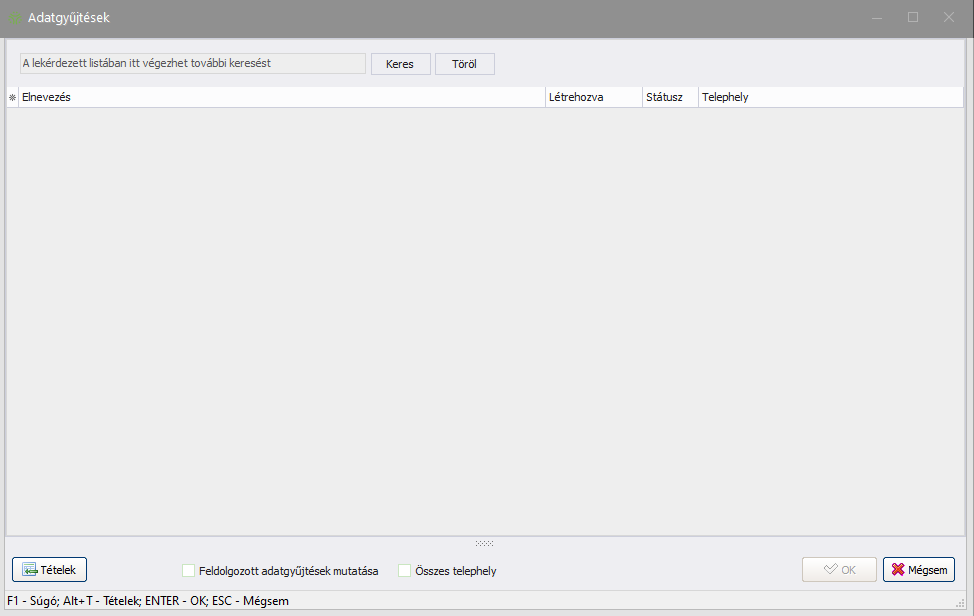The image size is (974, 616).
Task: Sort list by Státusz column header
Action: click(x=669, y=98)
